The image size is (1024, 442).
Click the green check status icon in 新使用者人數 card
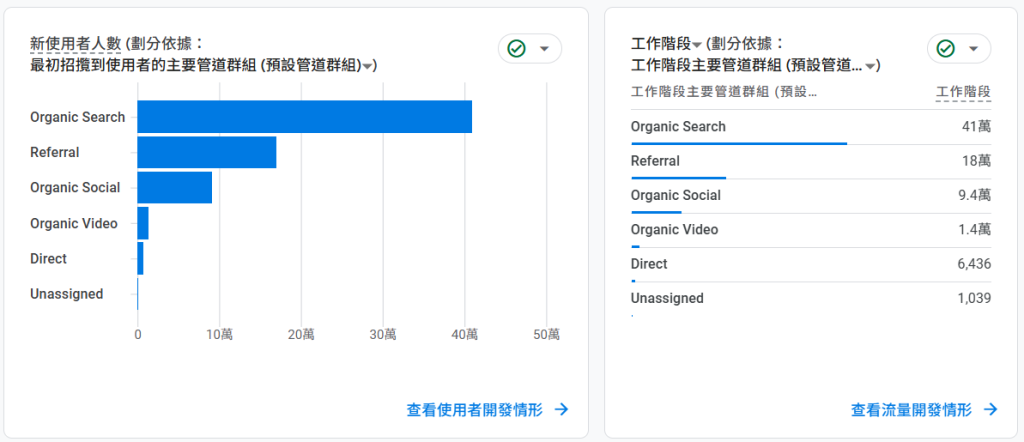point(516,49)
